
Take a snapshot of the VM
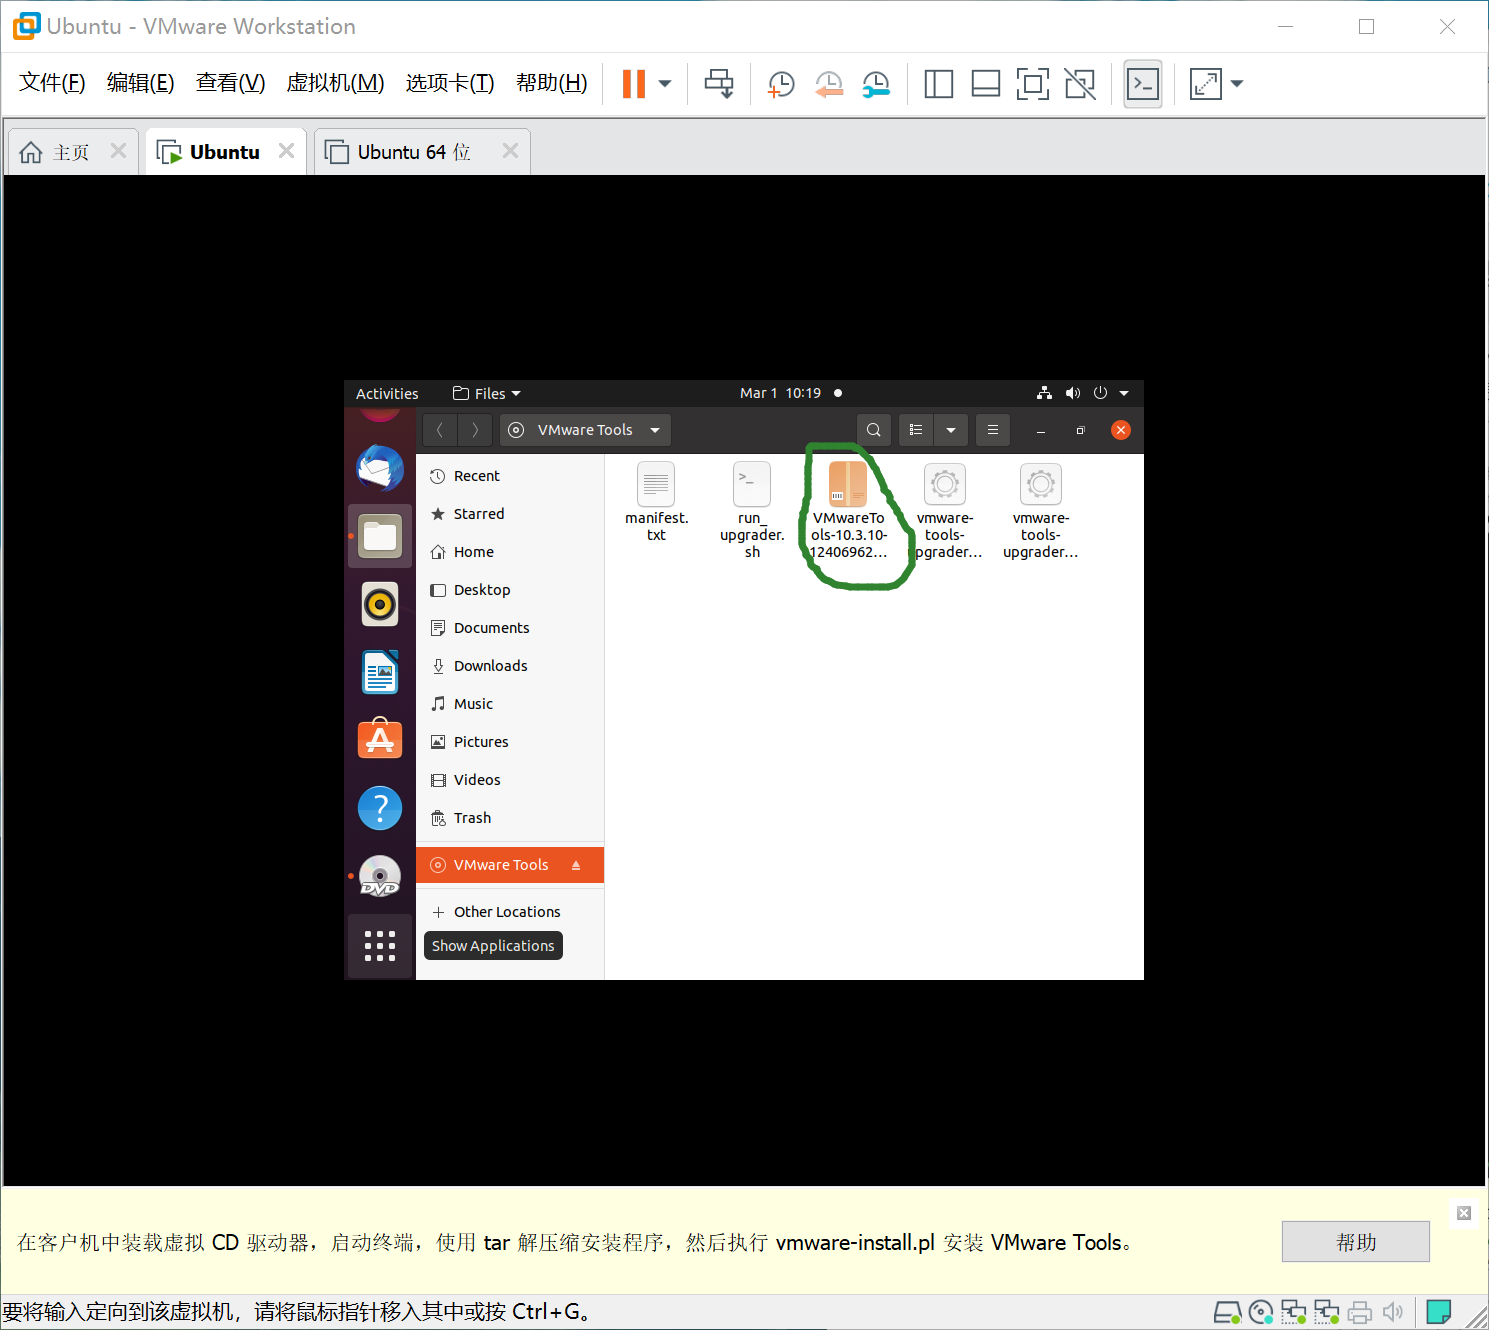[781, 83]
